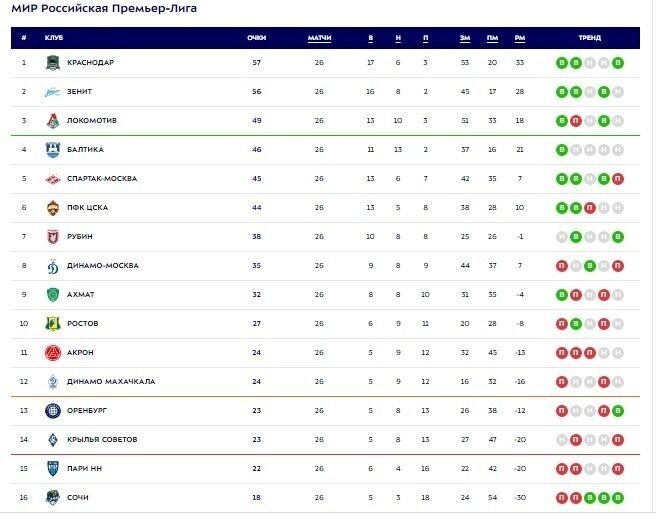Click the Orenburg round club badge
This screenshot has height=518, width=656.
click(53, 411)
